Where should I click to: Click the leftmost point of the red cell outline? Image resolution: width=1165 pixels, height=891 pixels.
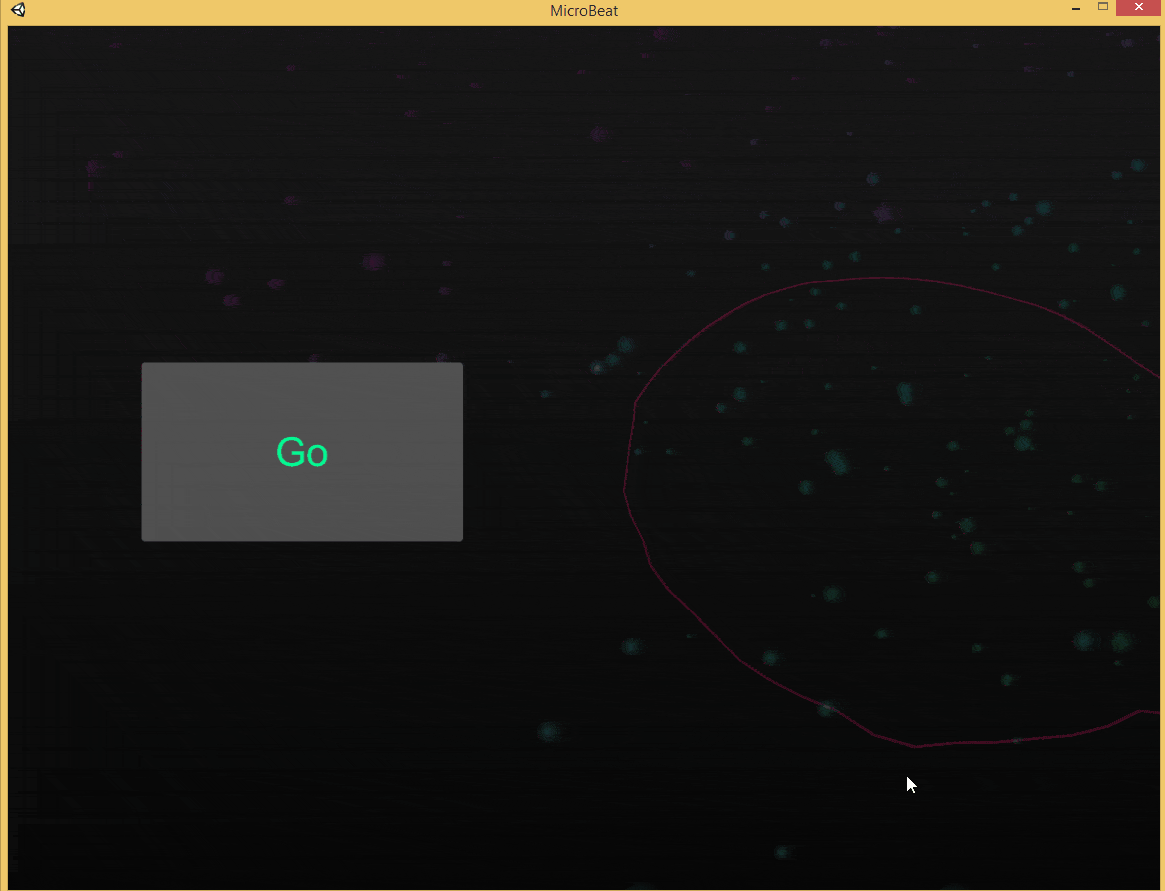click(624, 490)
